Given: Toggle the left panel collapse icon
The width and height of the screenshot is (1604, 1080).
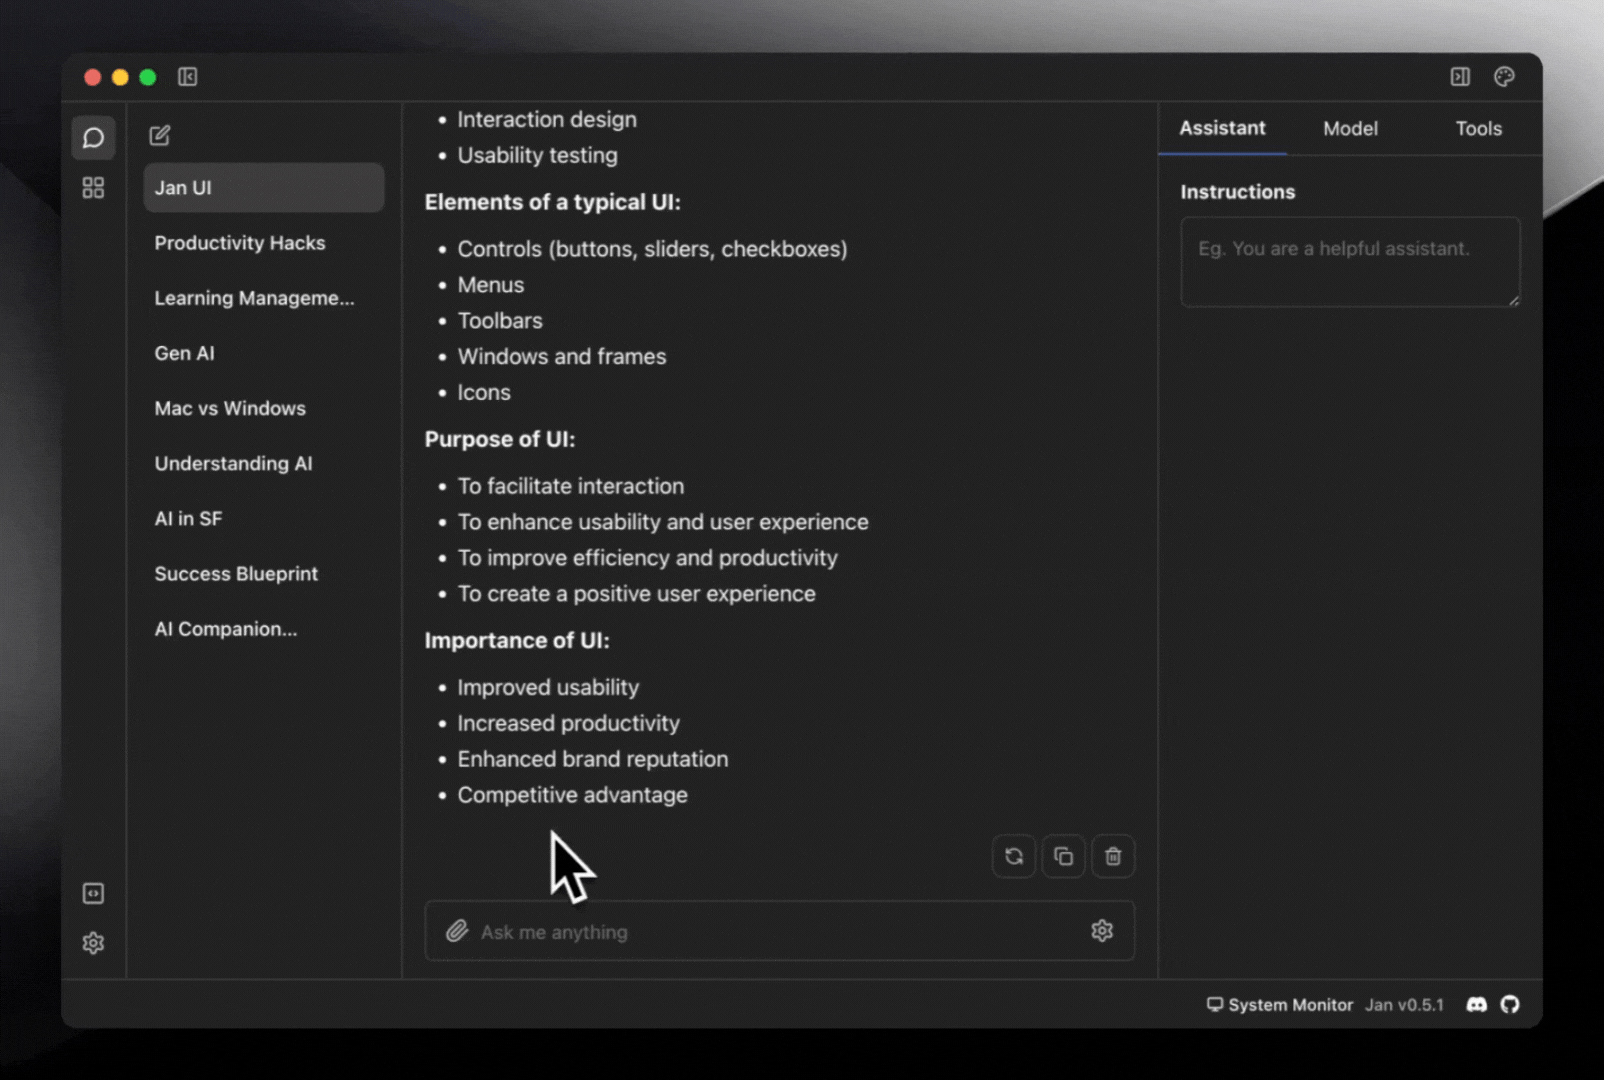Looking at the screenshot, I should 187,77.
